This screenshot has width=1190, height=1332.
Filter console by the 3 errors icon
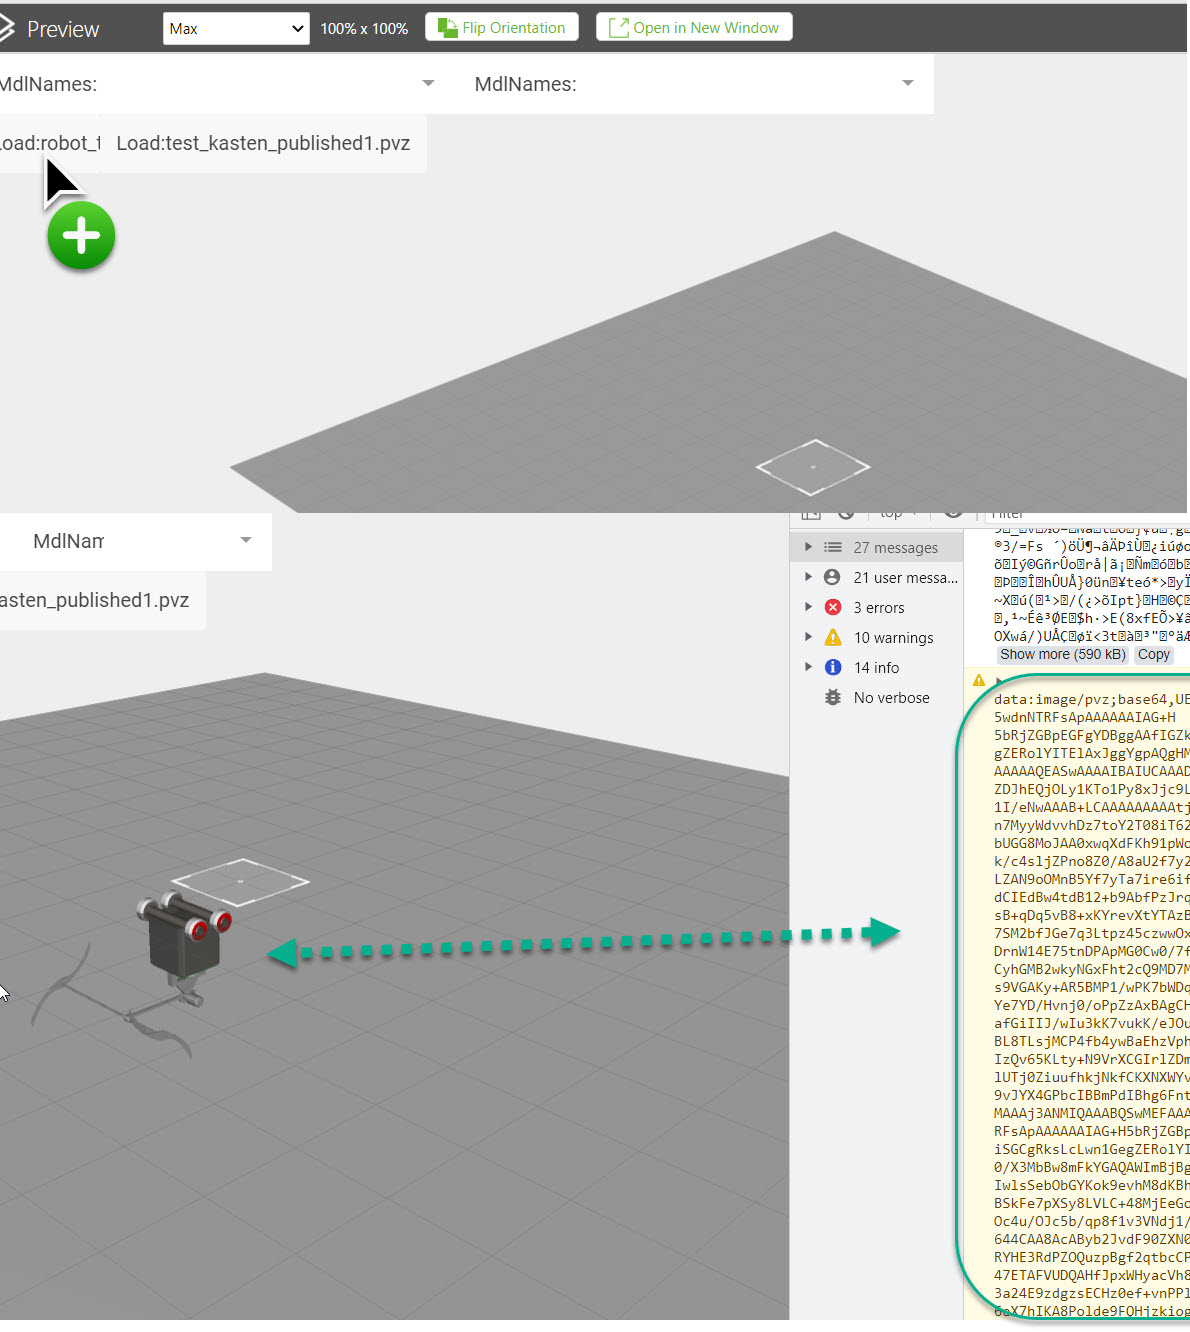[x=833, y=607]
